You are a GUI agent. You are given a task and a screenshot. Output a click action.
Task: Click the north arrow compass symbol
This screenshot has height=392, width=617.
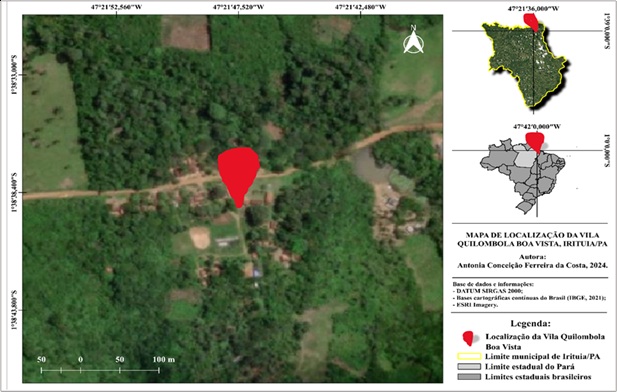[x=413, y=39]
